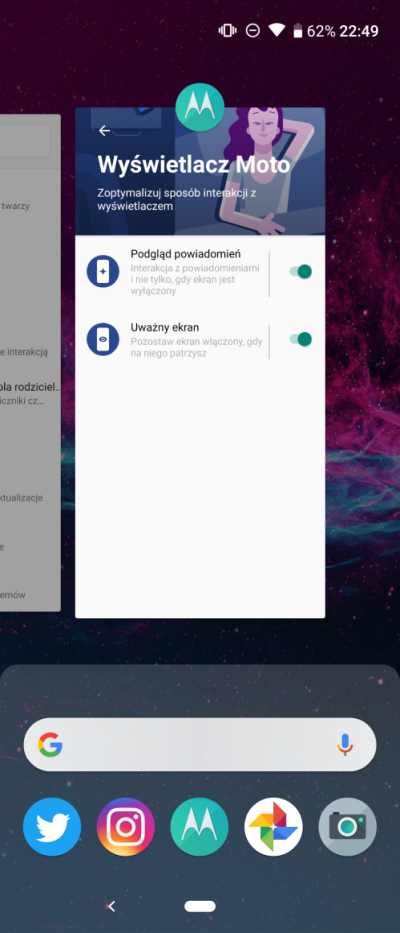Tap the navigation bar back arrow

point(111,906)
